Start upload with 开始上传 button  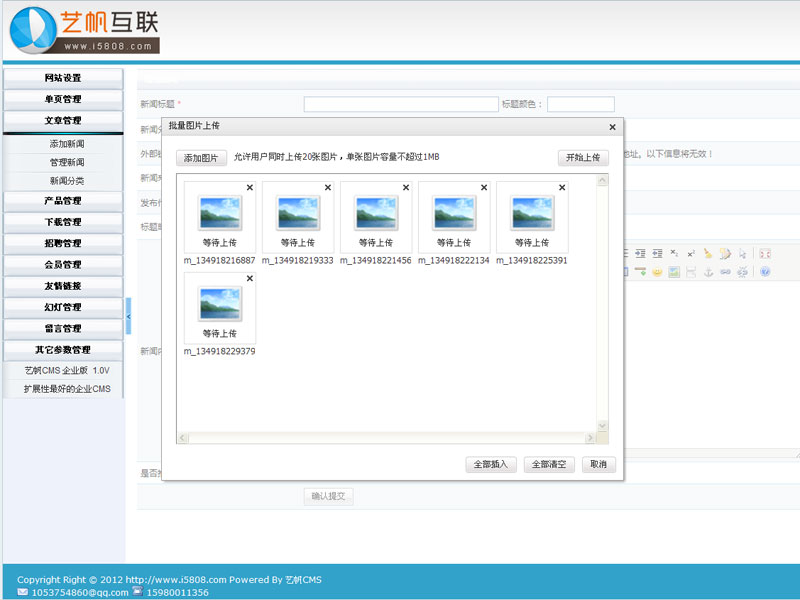tap(583, 158)
